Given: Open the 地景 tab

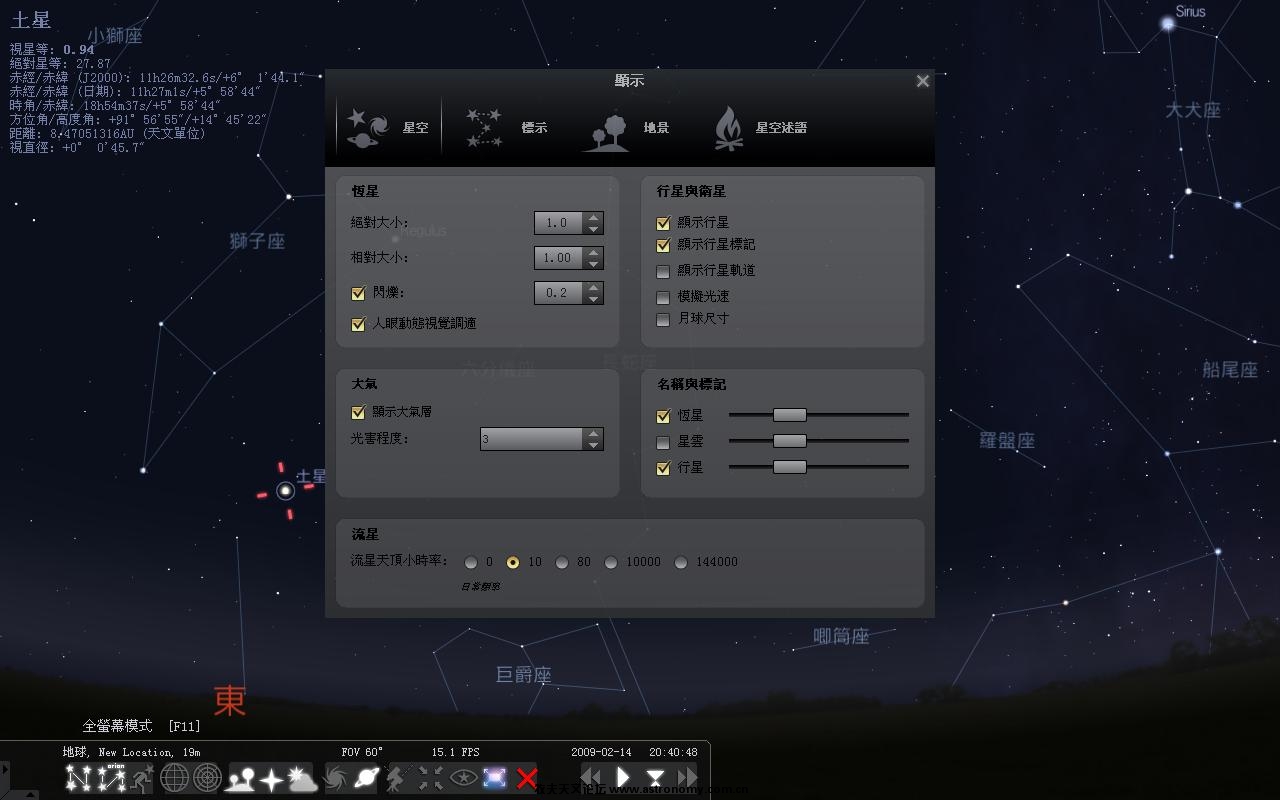Looking at the screenshot, I should (627, 128).
